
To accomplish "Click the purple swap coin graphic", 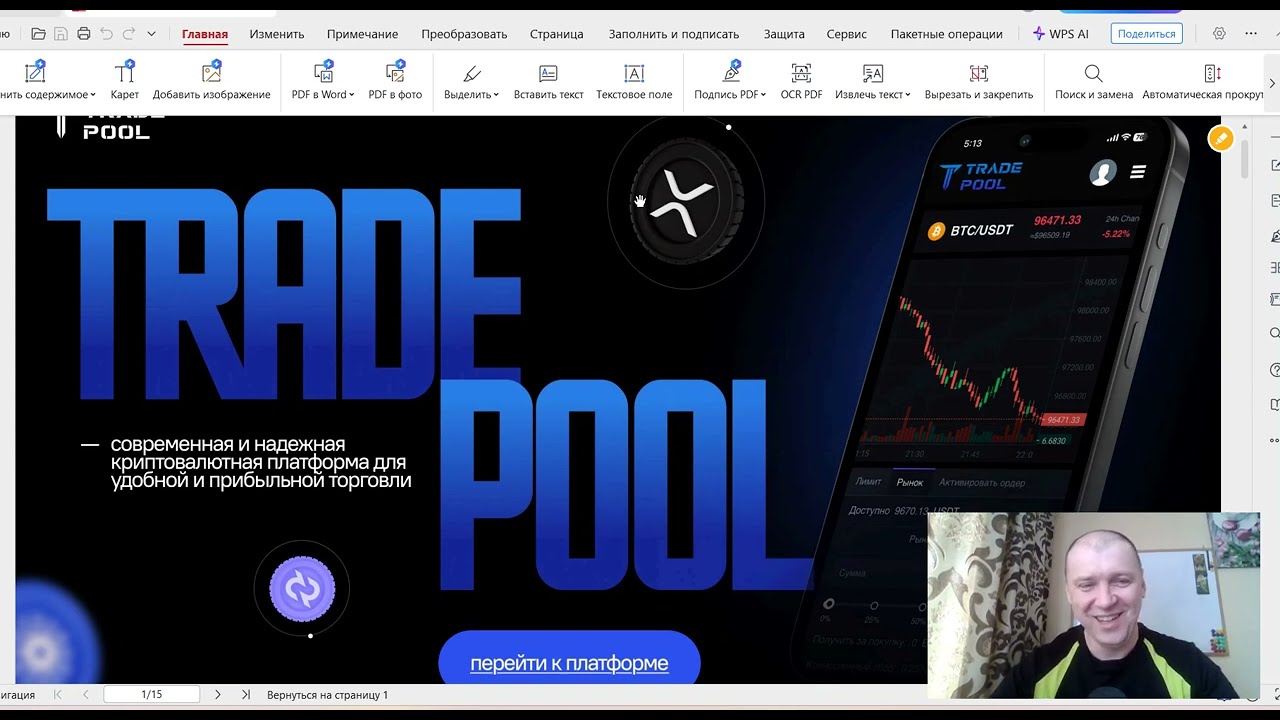I will [x=302, y=589].
